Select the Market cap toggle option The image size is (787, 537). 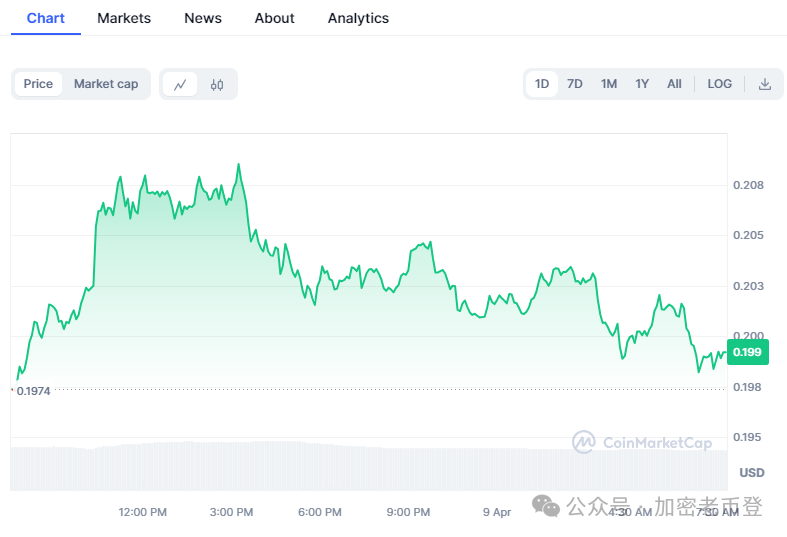(106, 84)
